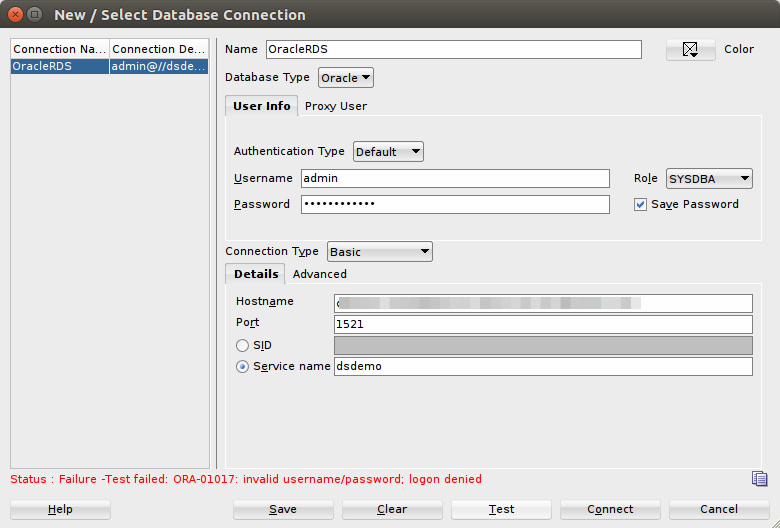Image resolution: width=780 pixels, height=528 pixels.
Task: Toggle the Save Password checkbox
Action: click(640, 205)
